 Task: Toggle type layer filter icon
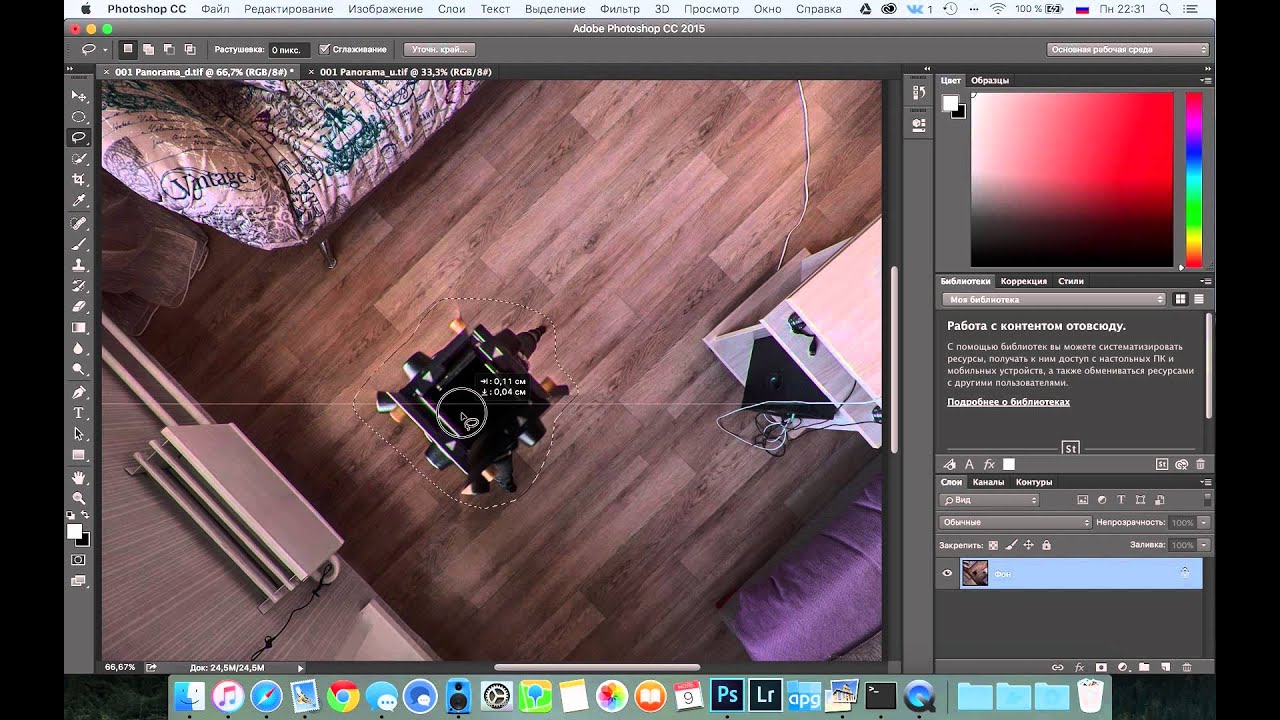pos(1120,500)
